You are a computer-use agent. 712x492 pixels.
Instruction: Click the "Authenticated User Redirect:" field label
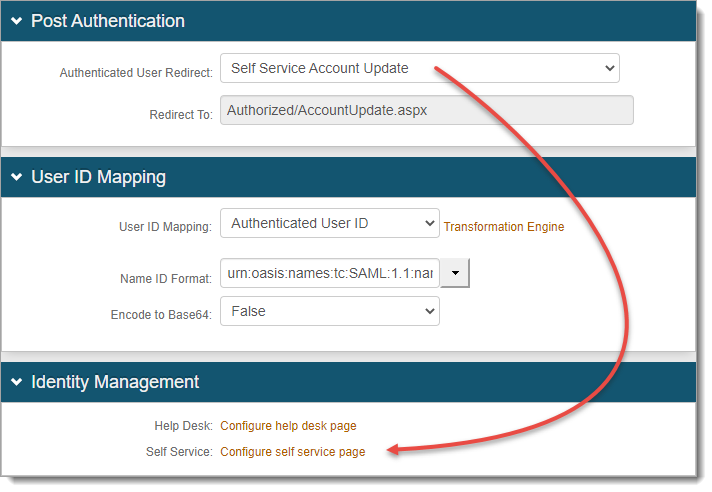(x=136, y=73)
